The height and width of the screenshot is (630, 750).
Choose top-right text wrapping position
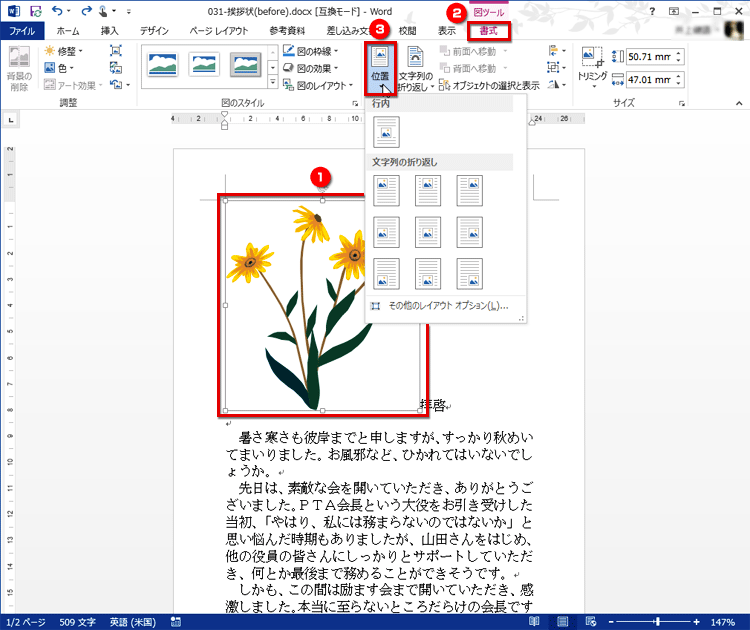pos(469,191)
